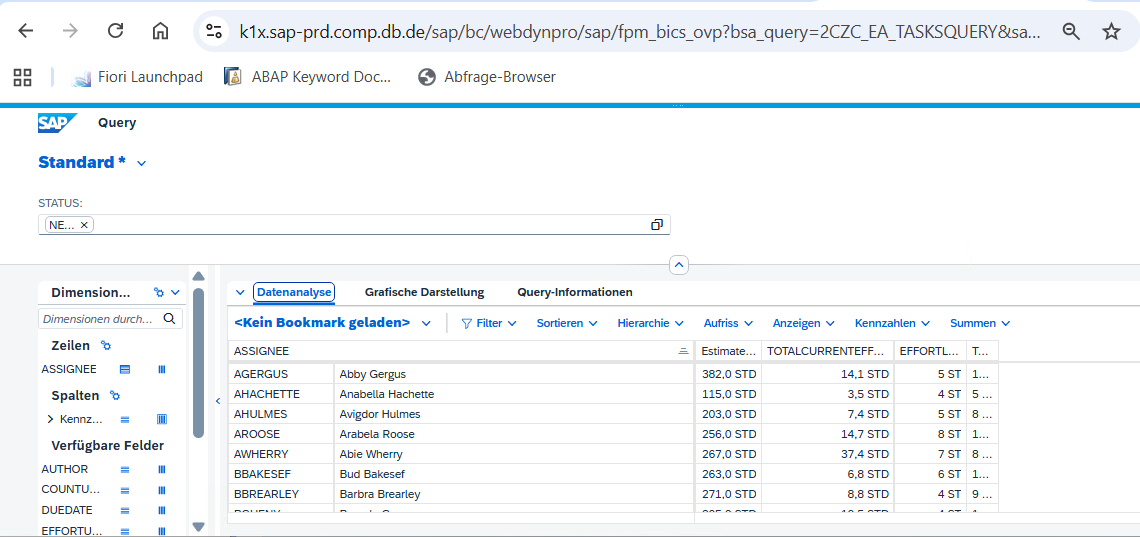This screenshot has height=537, width=1140.
Task: Open the Aufriss menu
Action: (x=728, y=323)
